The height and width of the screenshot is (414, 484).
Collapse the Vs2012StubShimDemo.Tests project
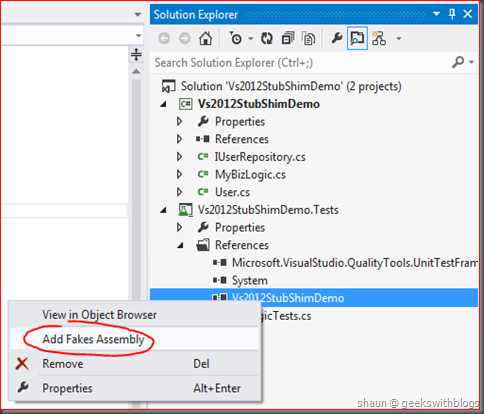[163, 210]
